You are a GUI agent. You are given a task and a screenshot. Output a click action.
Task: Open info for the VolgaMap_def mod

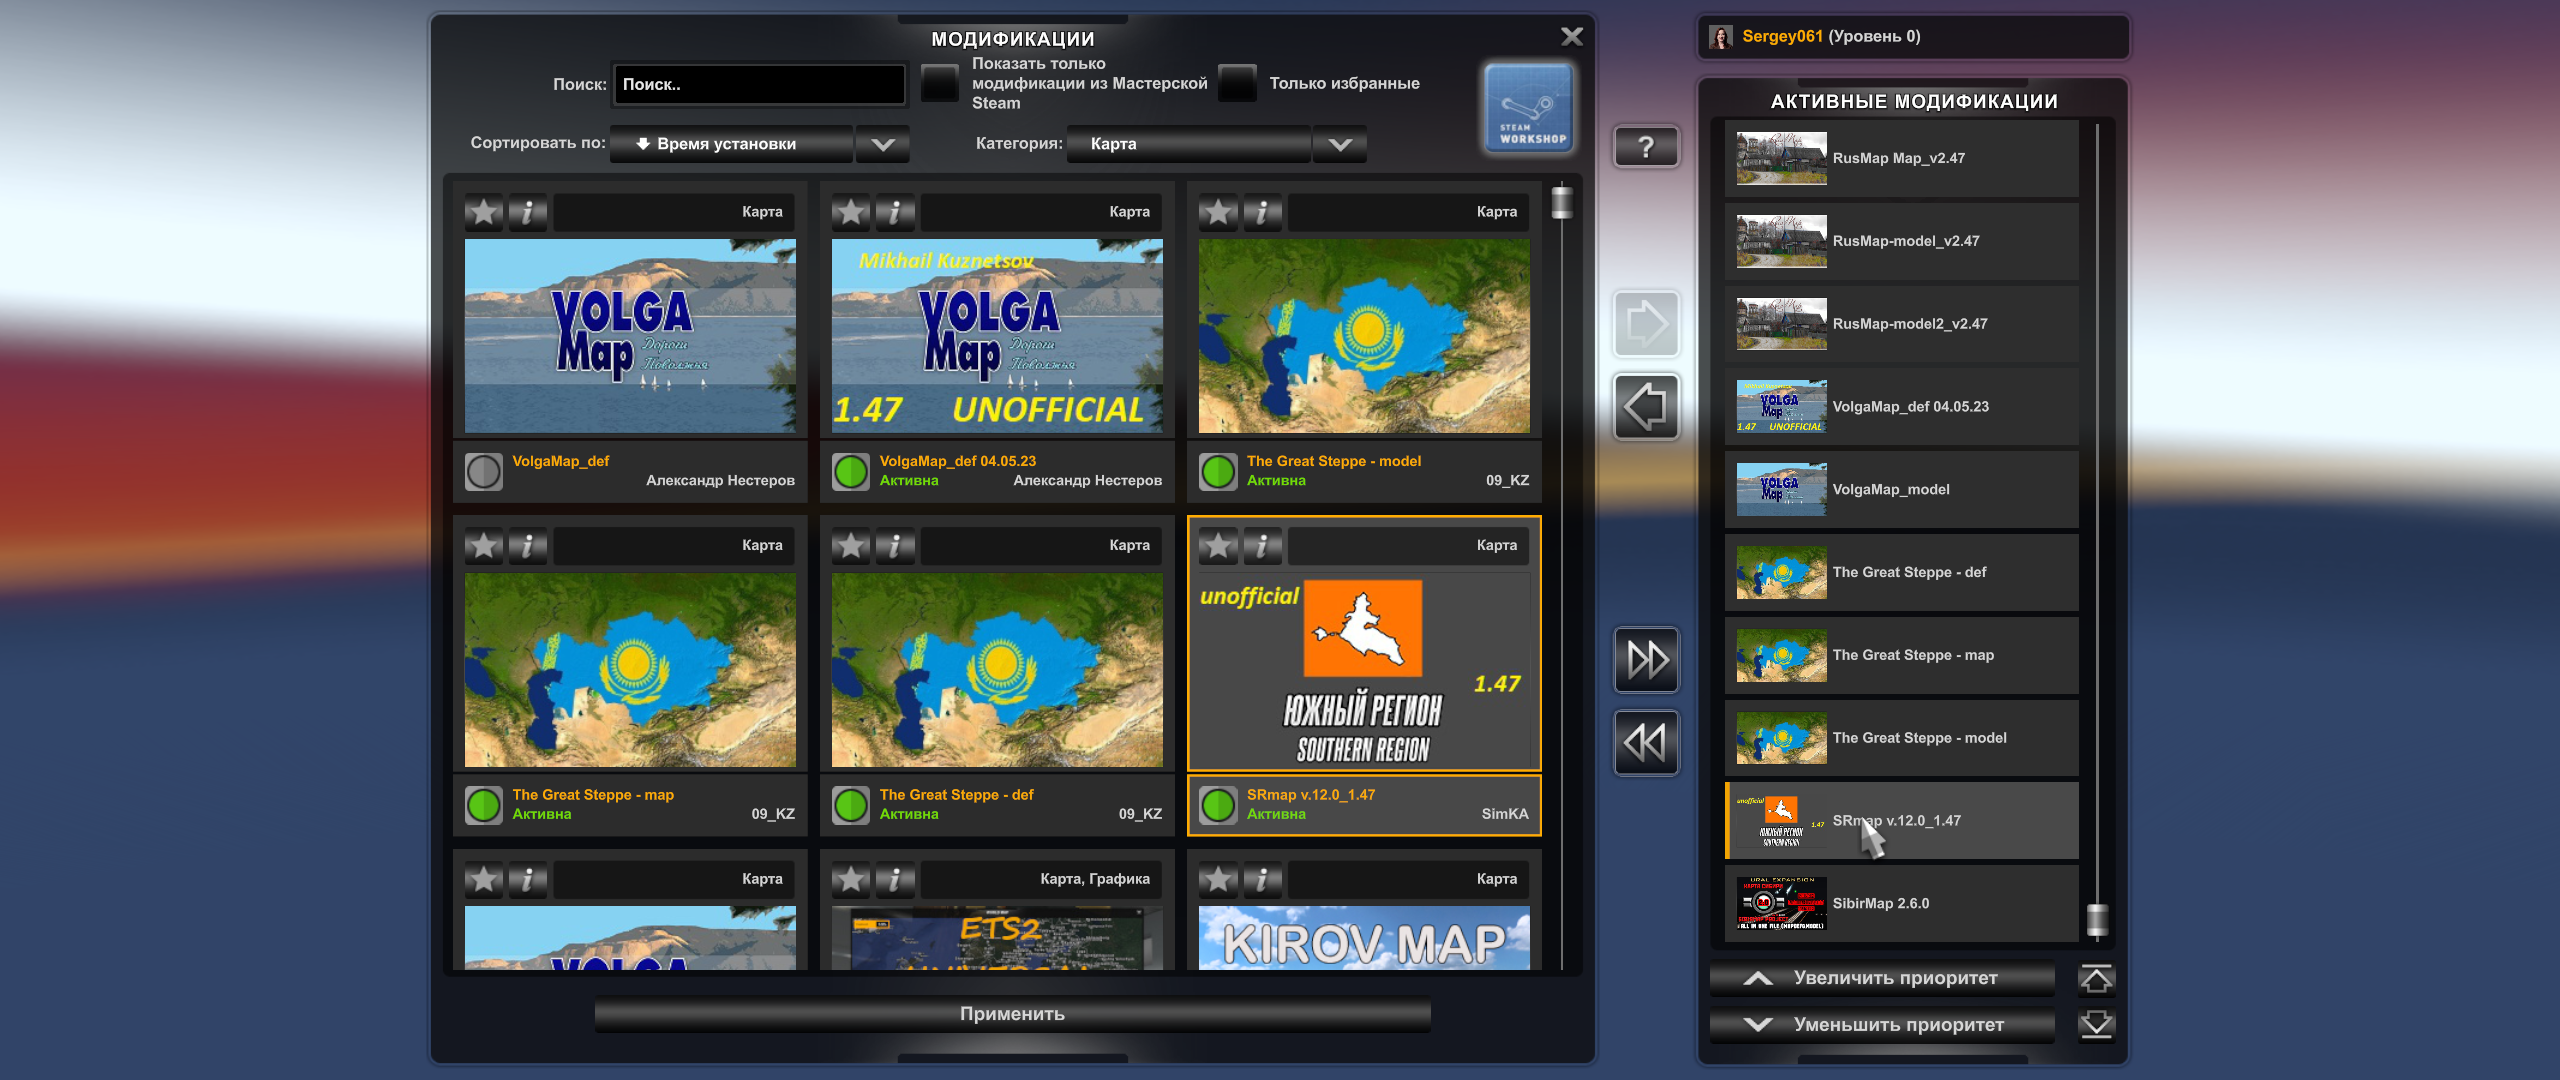(x=528, y=212)
